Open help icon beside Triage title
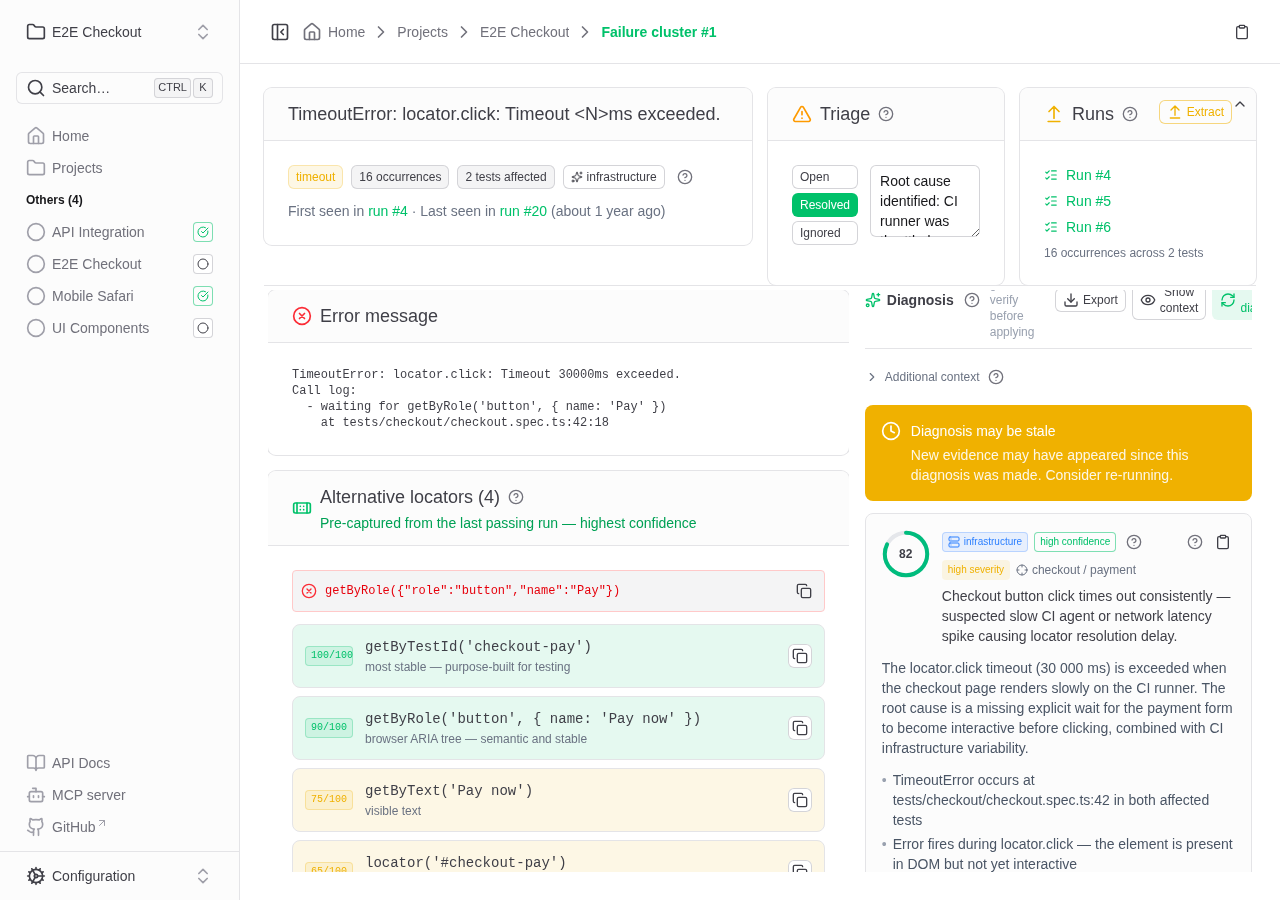Image resolution: width=1280 pixels, height=900 pixels. [886, 114]
